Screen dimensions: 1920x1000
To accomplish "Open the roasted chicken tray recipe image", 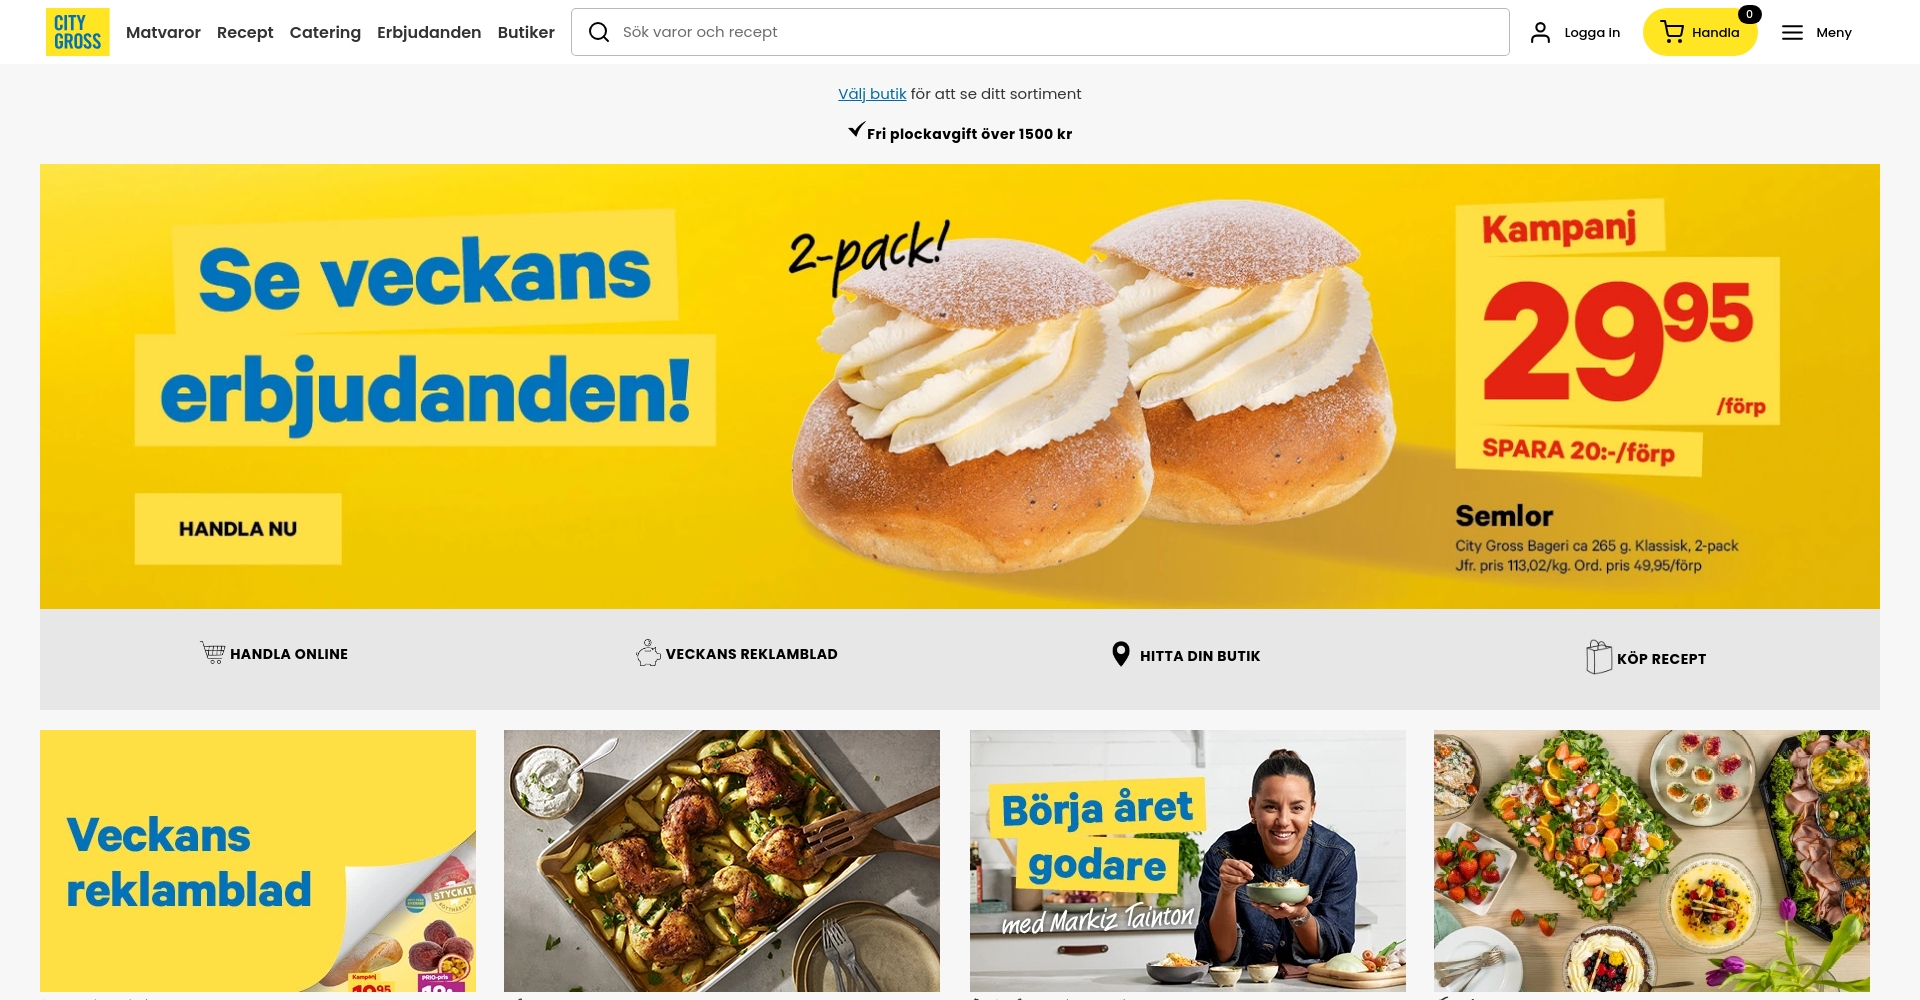I will pos(722,861).
